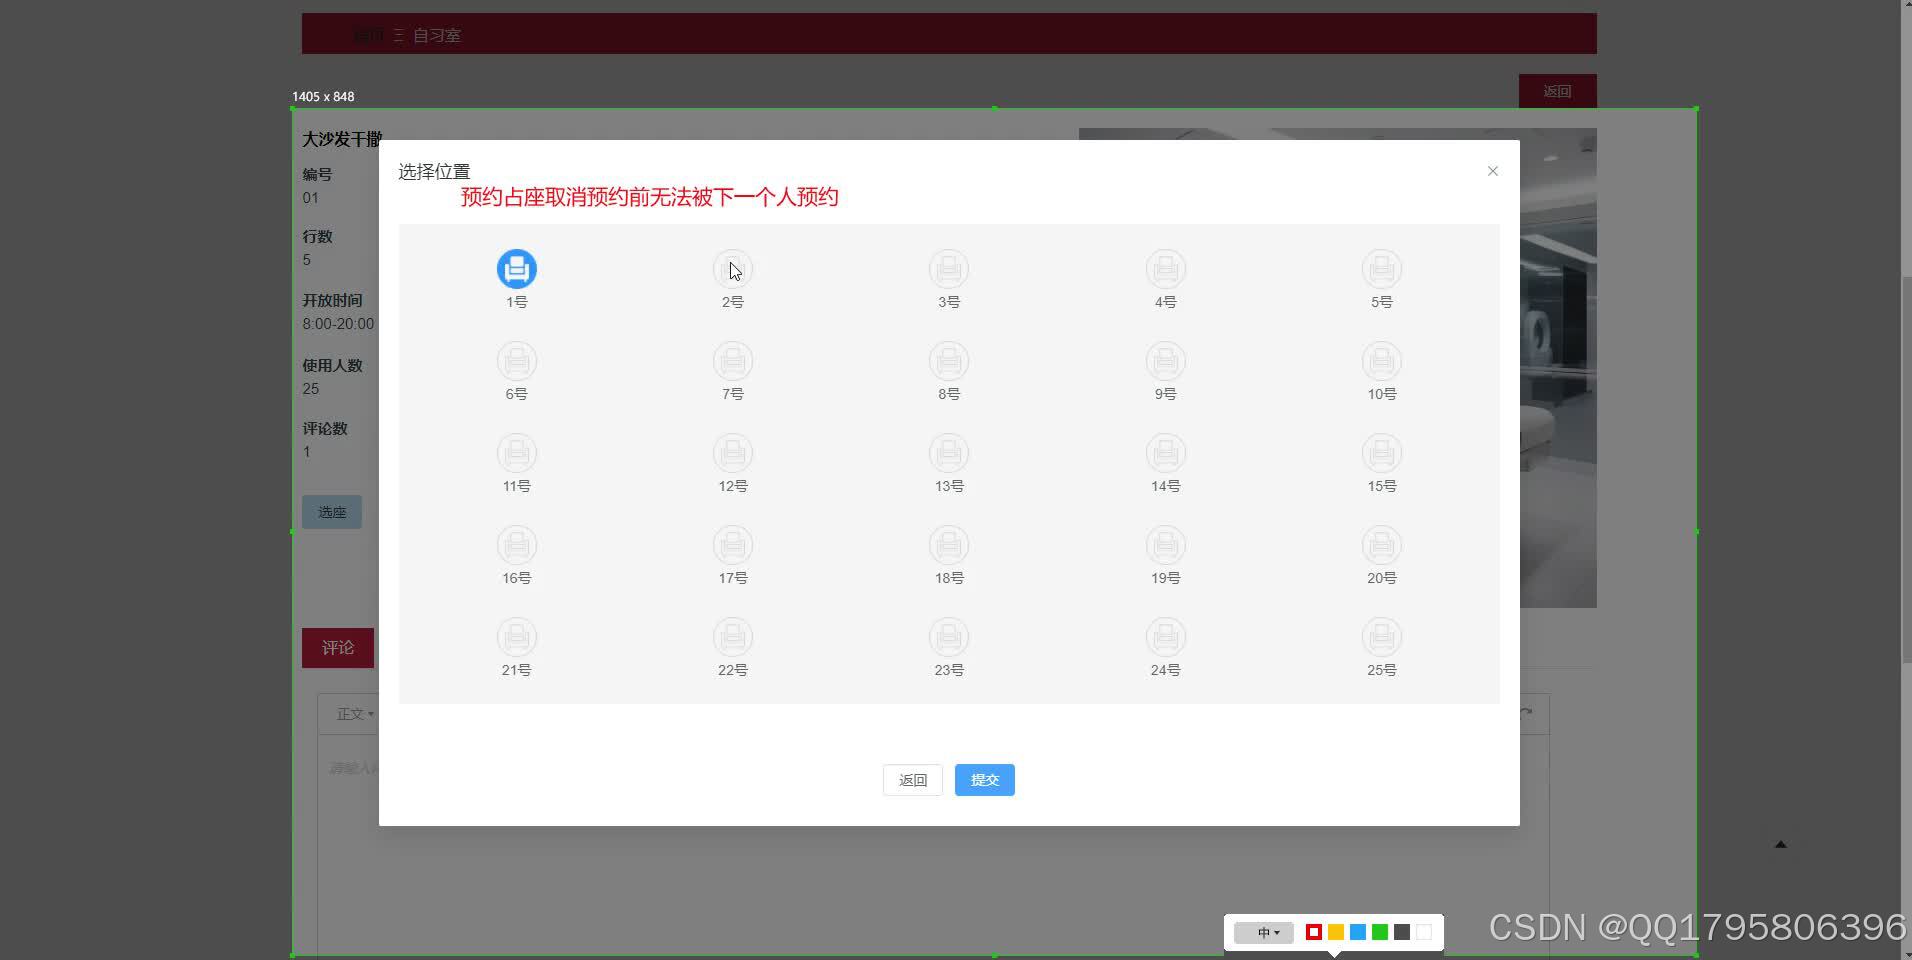Toggle selection of seat 24号
1912x960 pixels.
(x=1165, y=637)
